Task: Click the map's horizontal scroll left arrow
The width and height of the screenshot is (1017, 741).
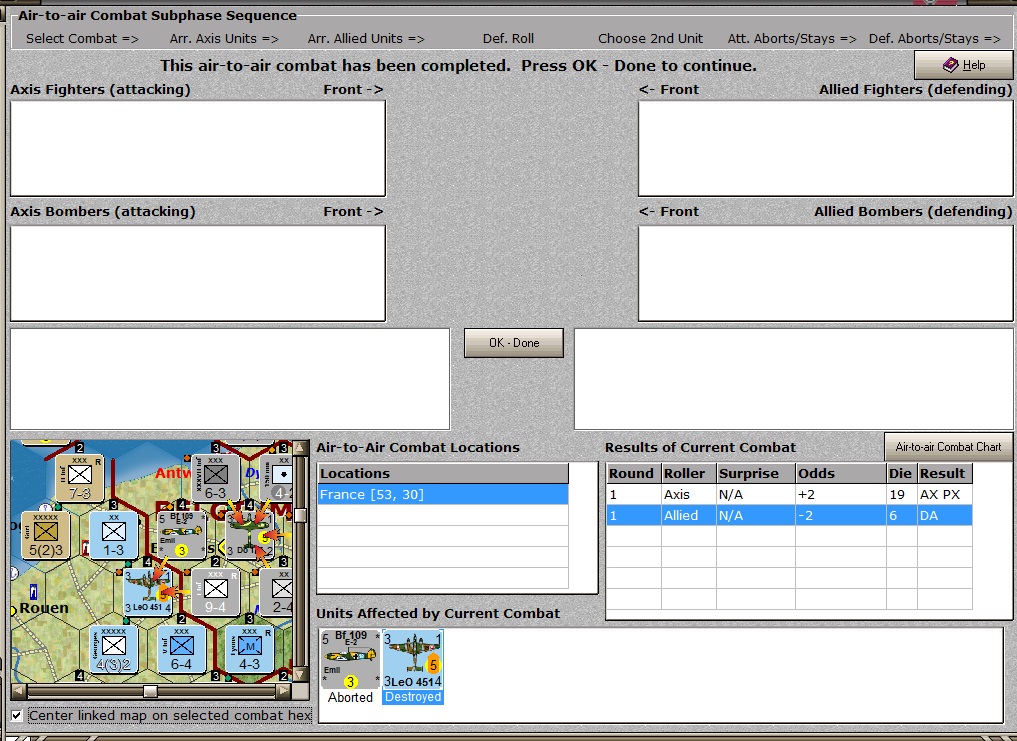Action: [19, 691]
